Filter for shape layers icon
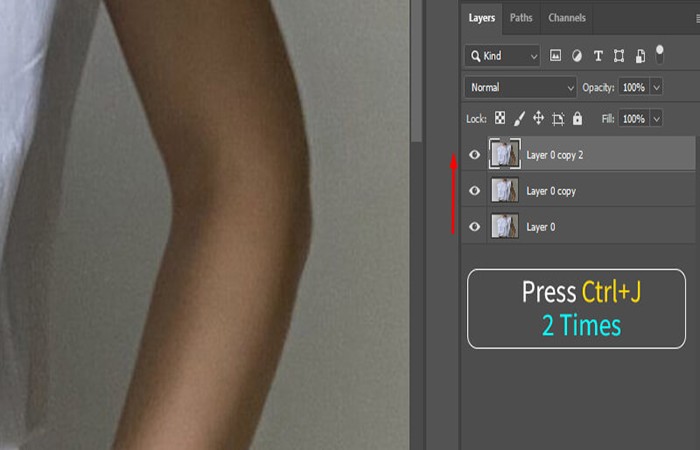700x450 pixels. pos(619,56)
